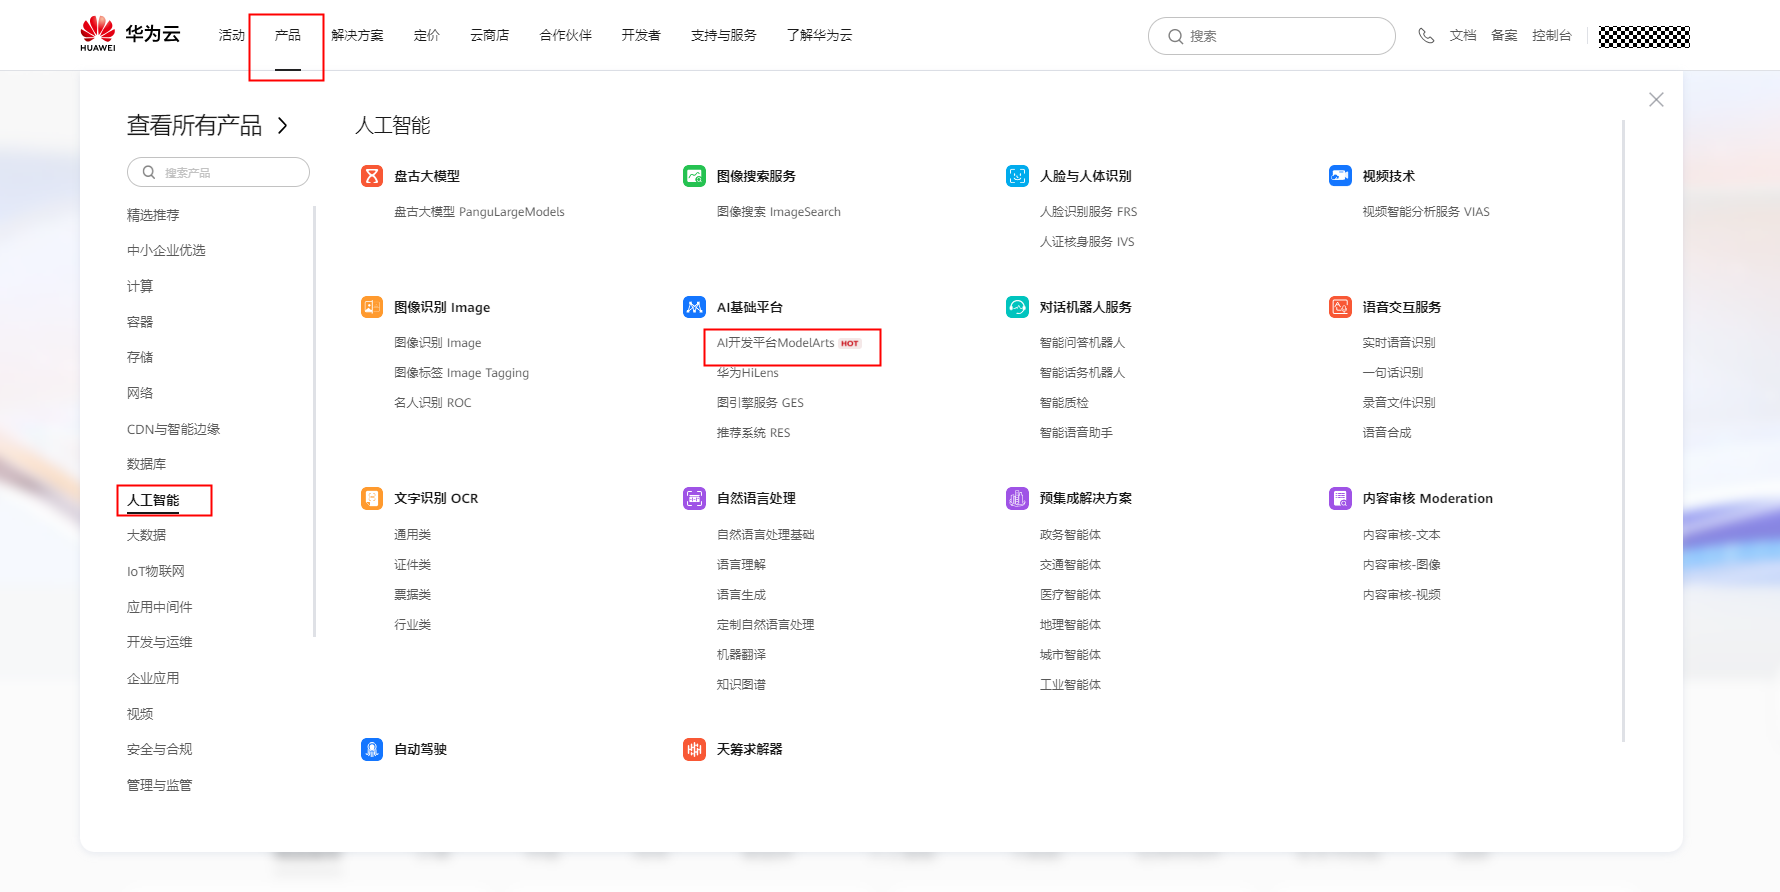This screenshot has width=1780, height=892.
Task: Open the 开发者 menu item
Action: [641, 35]
